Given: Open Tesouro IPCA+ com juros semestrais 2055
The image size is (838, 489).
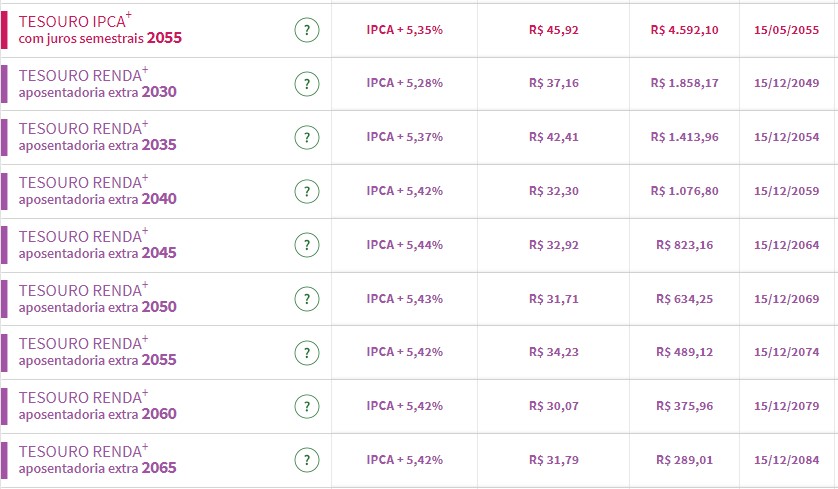Looking at the screenshot, I should point(100,30).
